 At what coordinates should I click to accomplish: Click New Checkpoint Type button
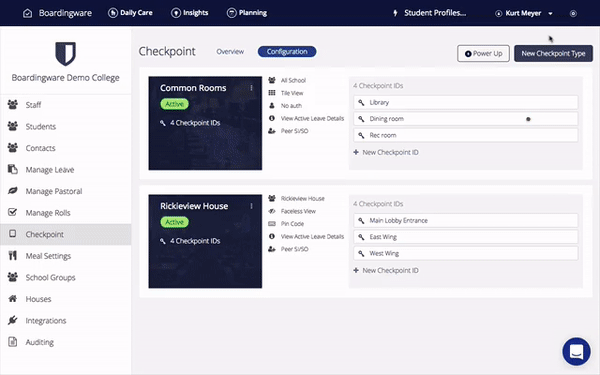(x=553, y=54)
